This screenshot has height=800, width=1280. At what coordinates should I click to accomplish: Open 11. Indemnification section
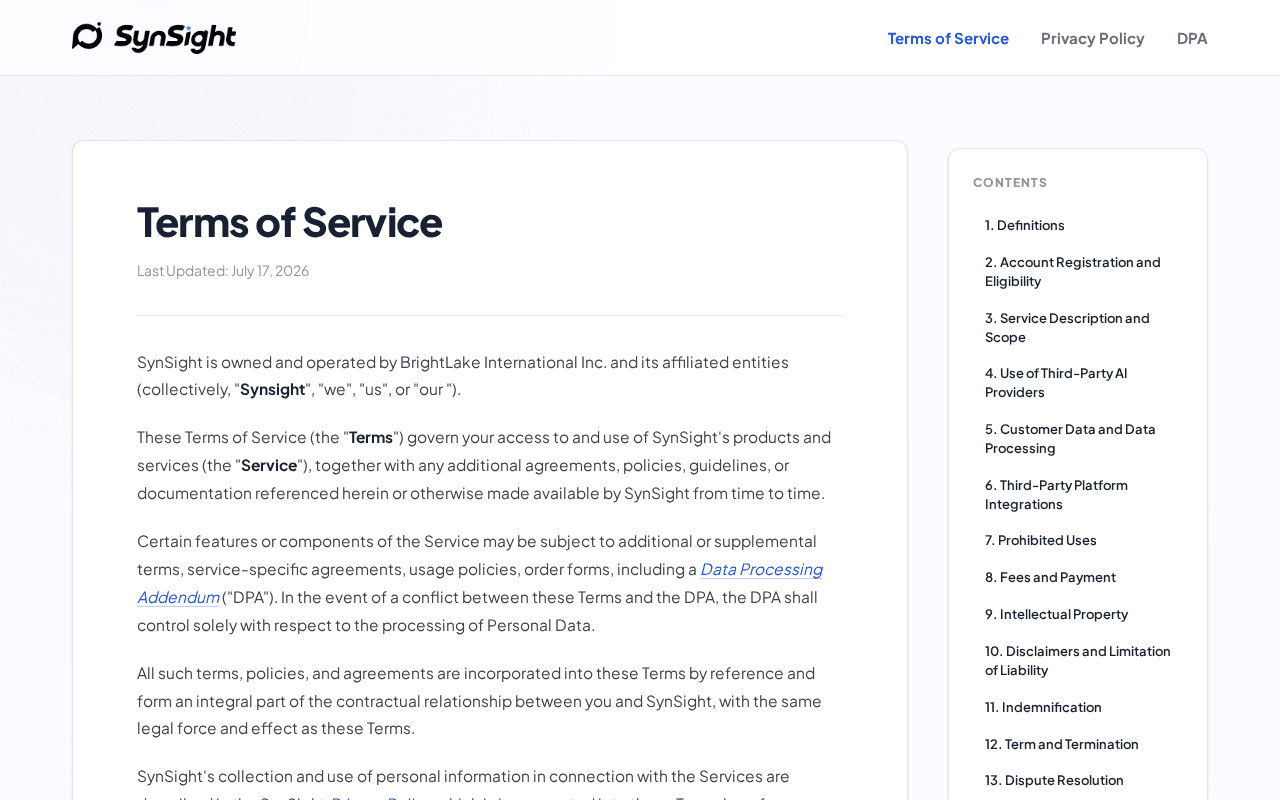point(1043,707)
